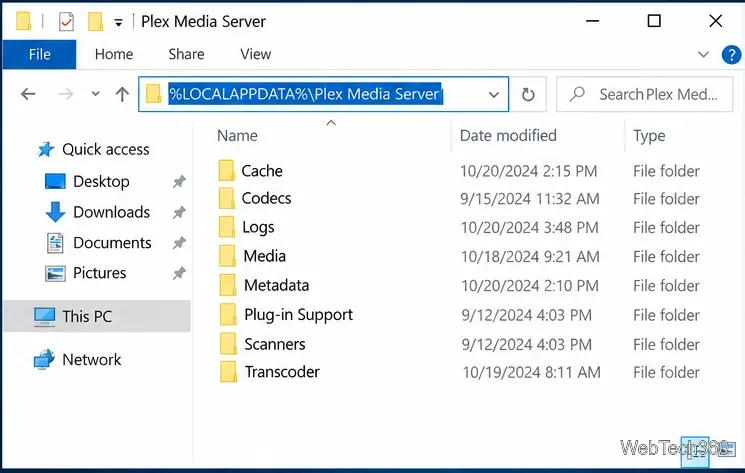Screen dimensions: 745x473
Task: Click the pin icon next to Downloads
Action: click(179, 212)
